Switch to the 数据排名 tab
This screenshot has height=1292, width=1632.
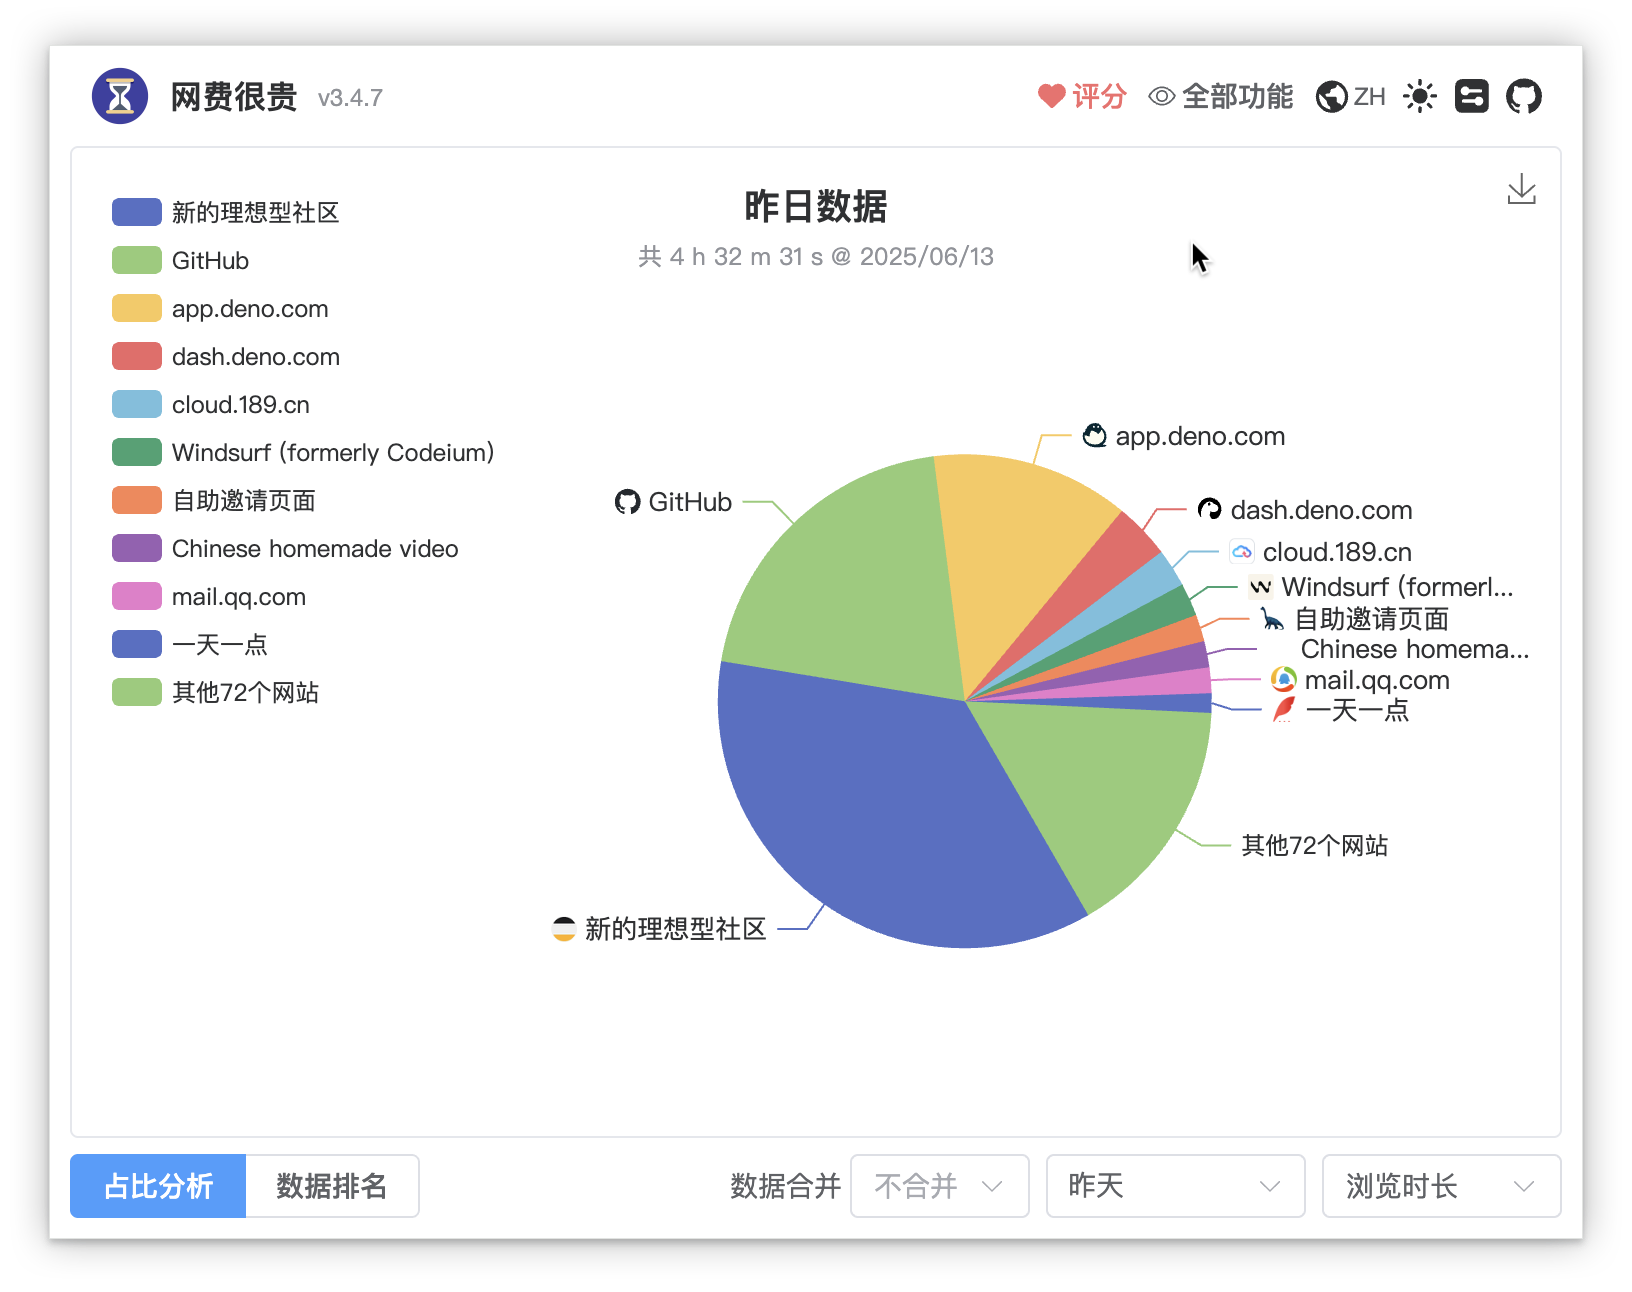[332, 1186]
